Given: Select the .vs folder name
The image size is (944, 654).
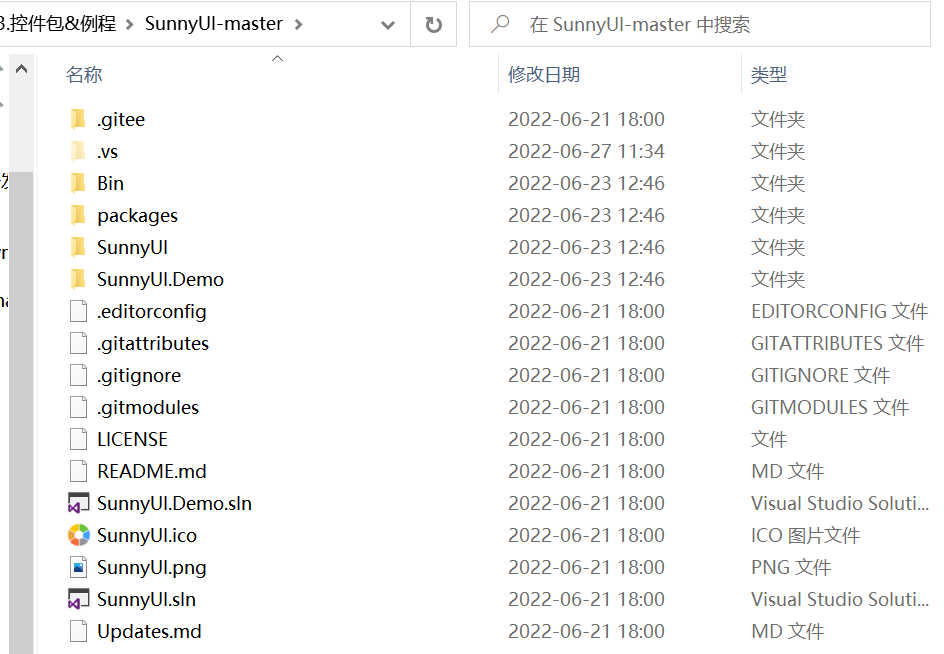Looking at the screenshot, I should [108, 152].
